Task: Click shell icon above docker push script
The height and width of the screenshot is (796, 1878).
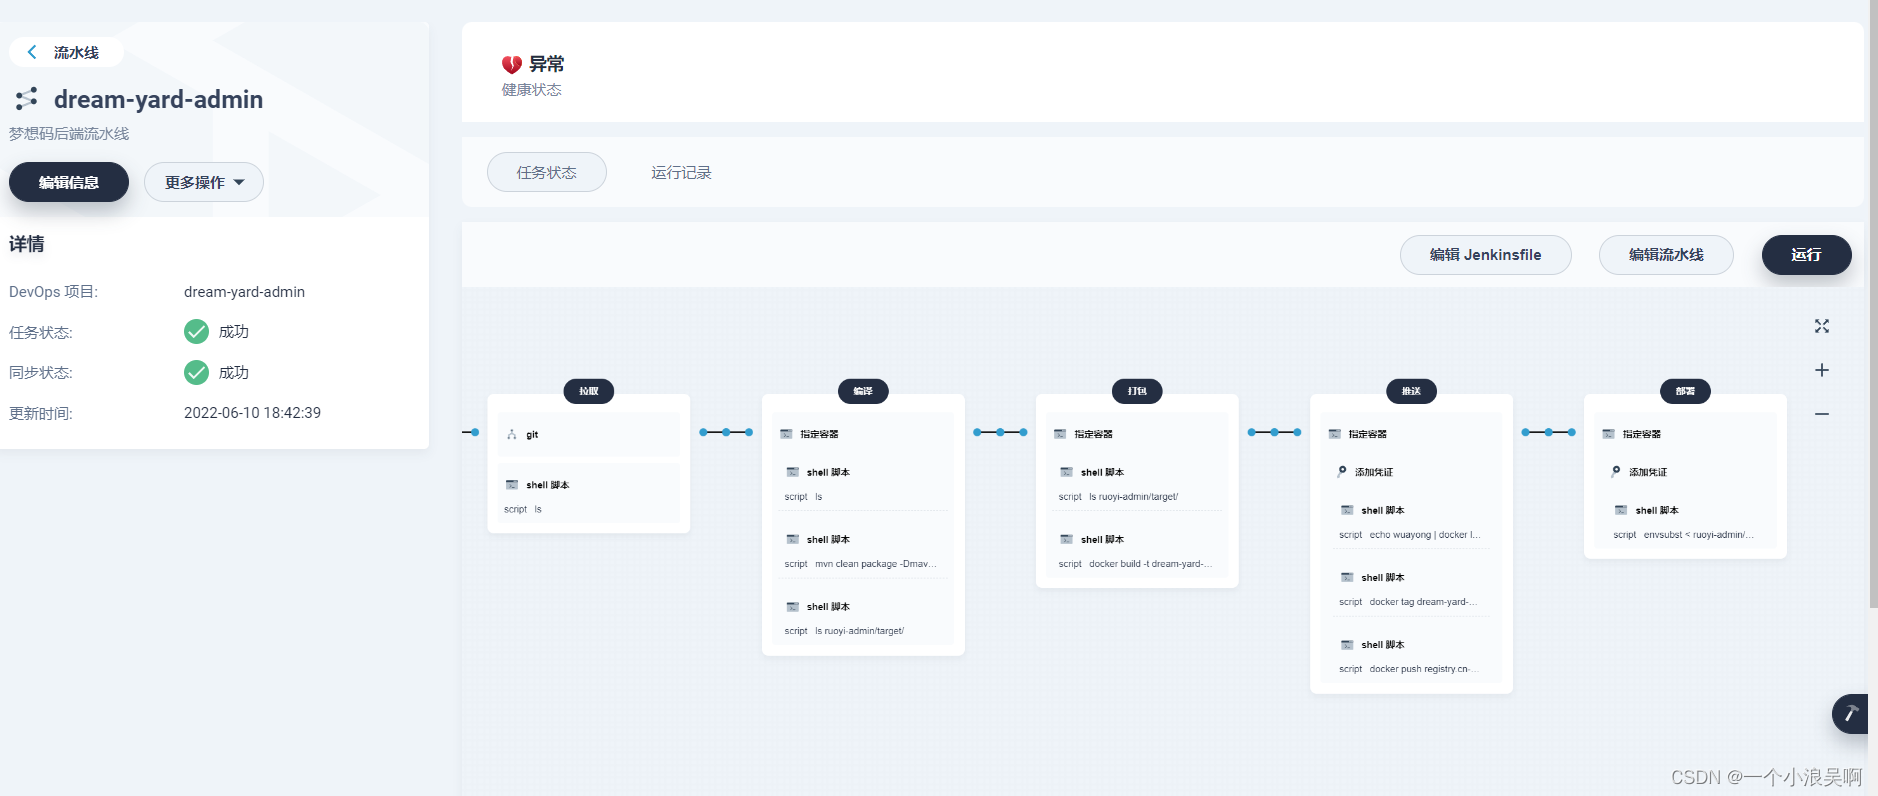Action: 1347,644
